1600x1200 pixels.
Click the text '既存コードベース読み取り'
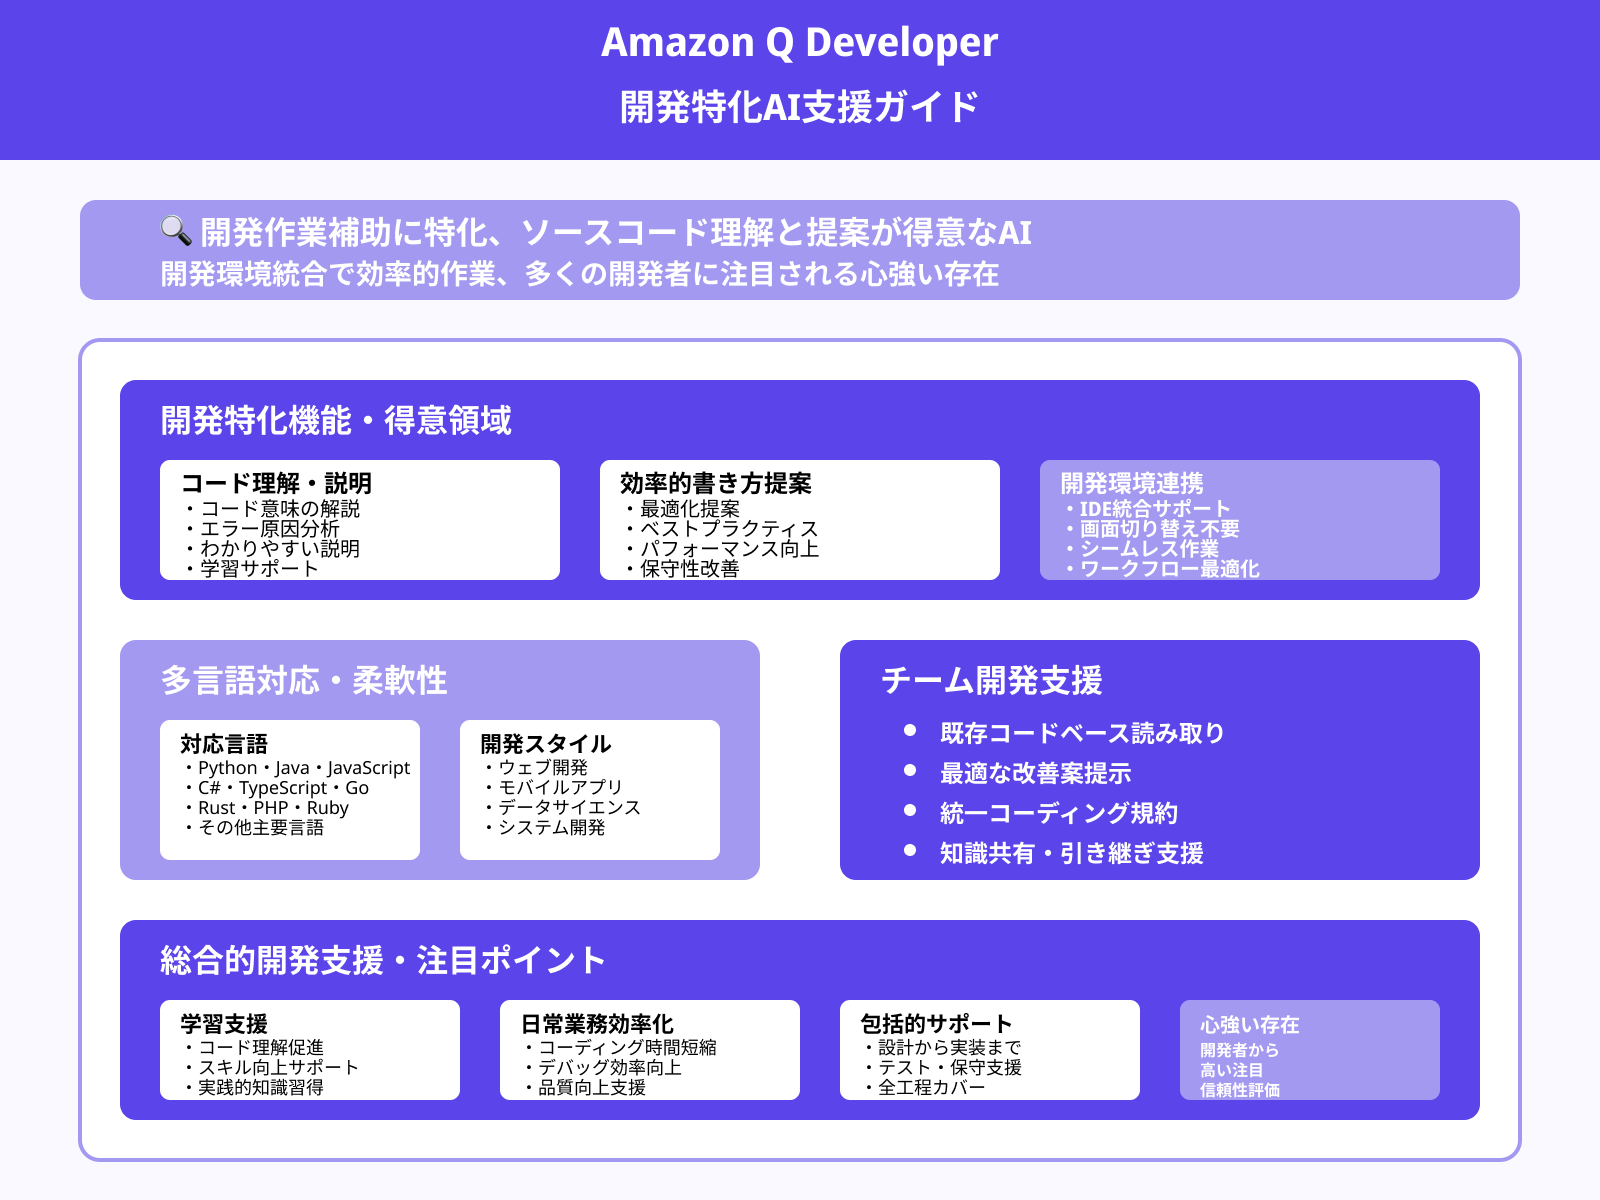click(x=1083, y=733)
